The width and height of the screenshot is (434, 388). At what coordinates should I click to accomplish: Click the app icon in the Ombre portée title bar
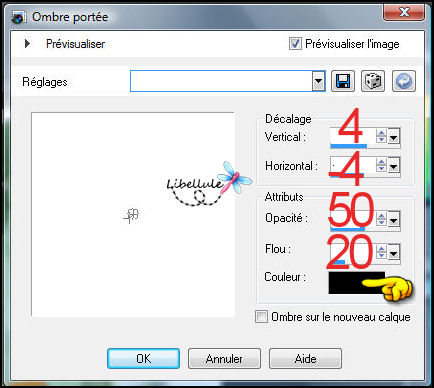(x=19, y=17)
